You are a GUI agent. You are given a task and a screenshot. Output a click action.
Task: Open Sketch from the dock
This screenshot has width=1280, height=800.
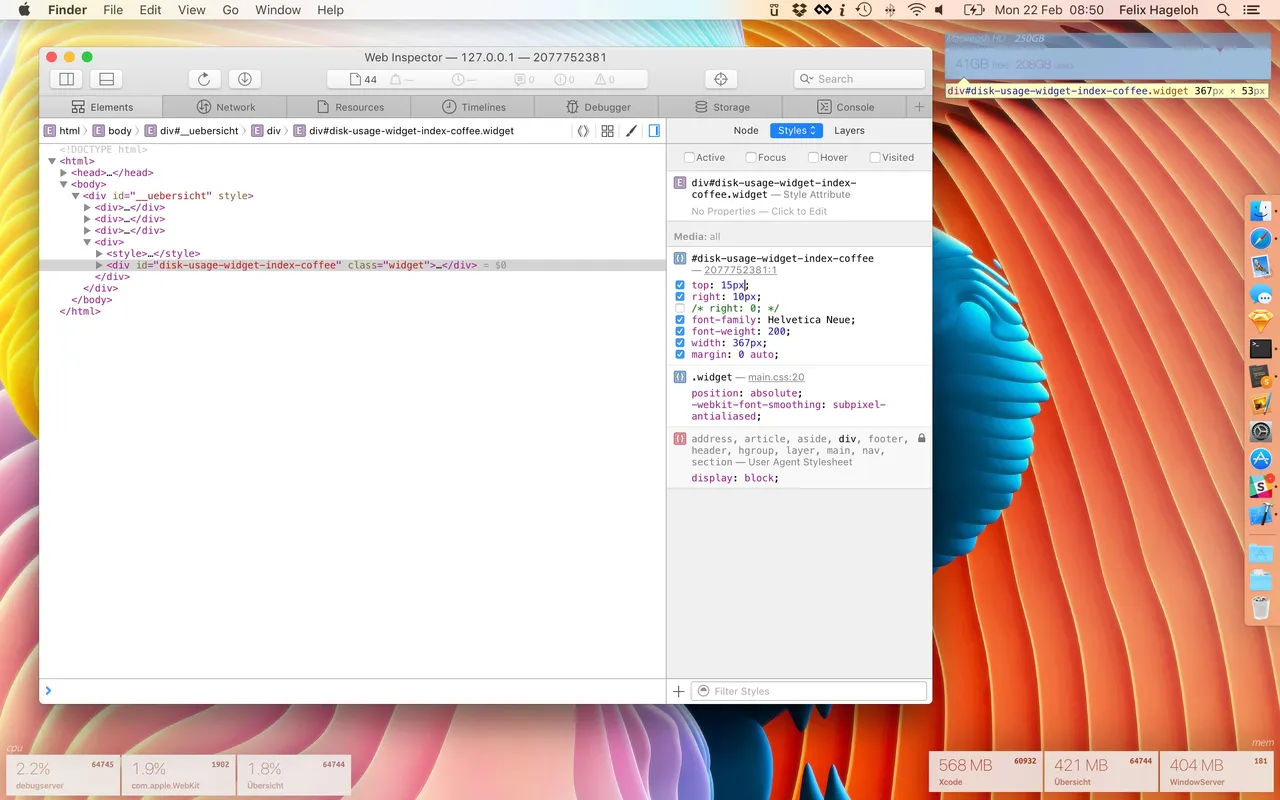tap(1261, 321)
